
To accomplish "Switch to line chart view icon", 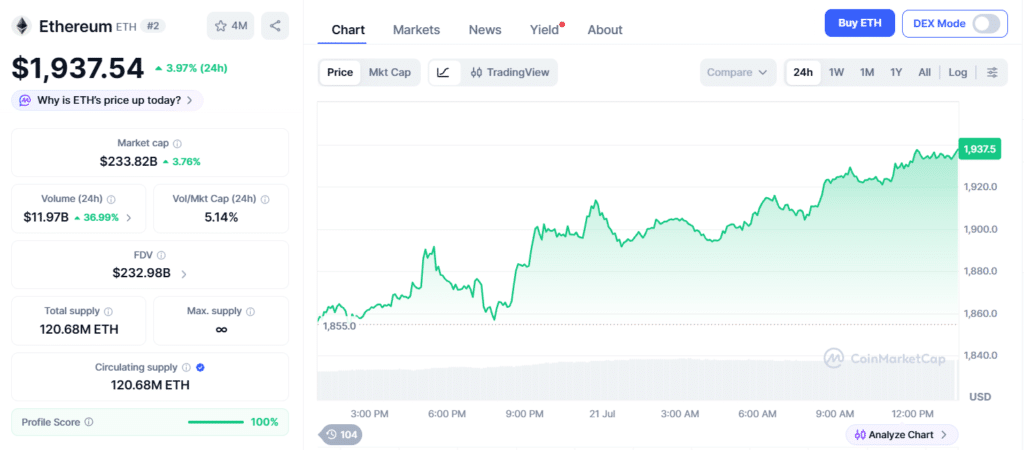I will 443,72.
